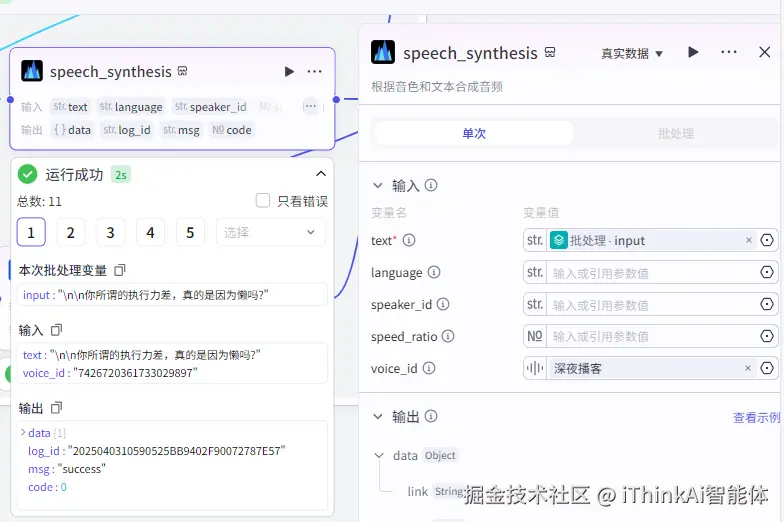The height and width of the screenshot is (522, 784).
Task: Click the side panel speech_synthesis logo
Action: tap(383, 52)
